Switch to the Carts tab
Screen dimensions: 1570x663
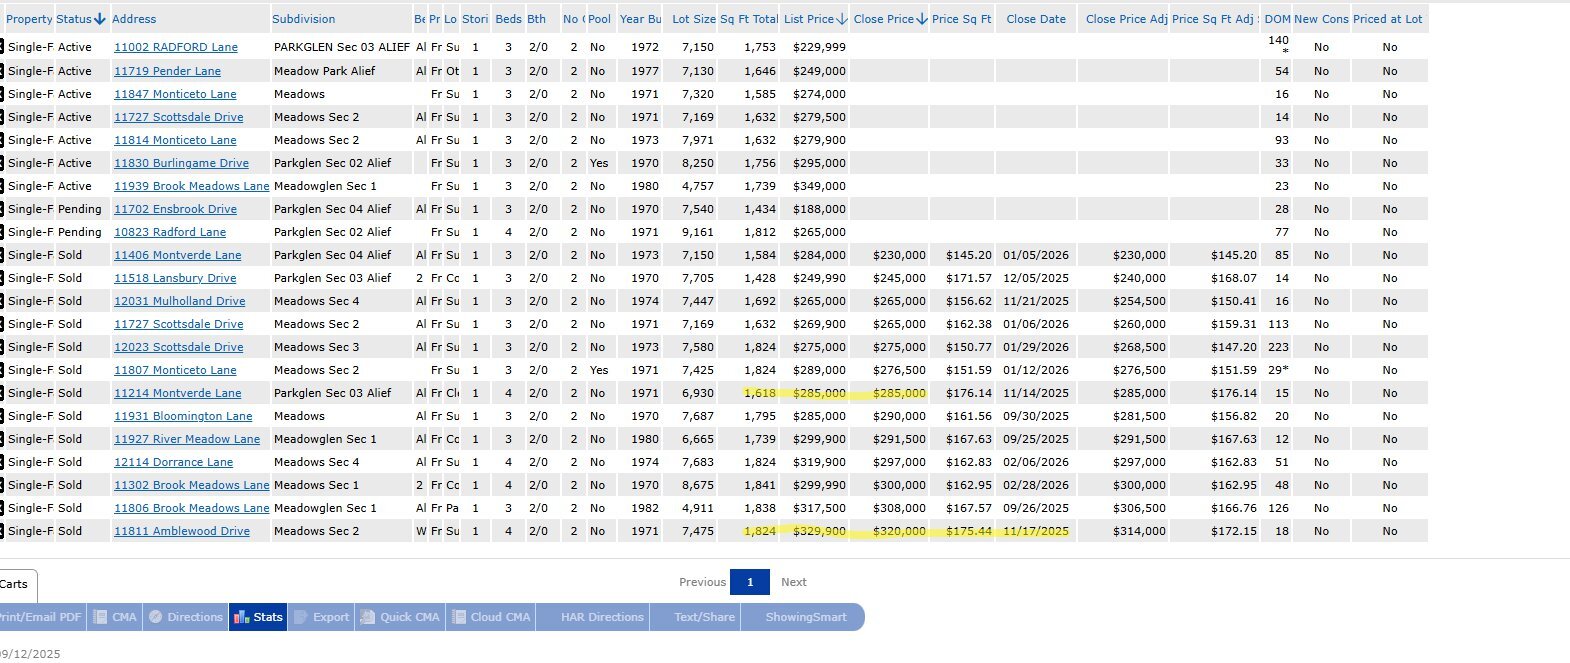[15, 584]
